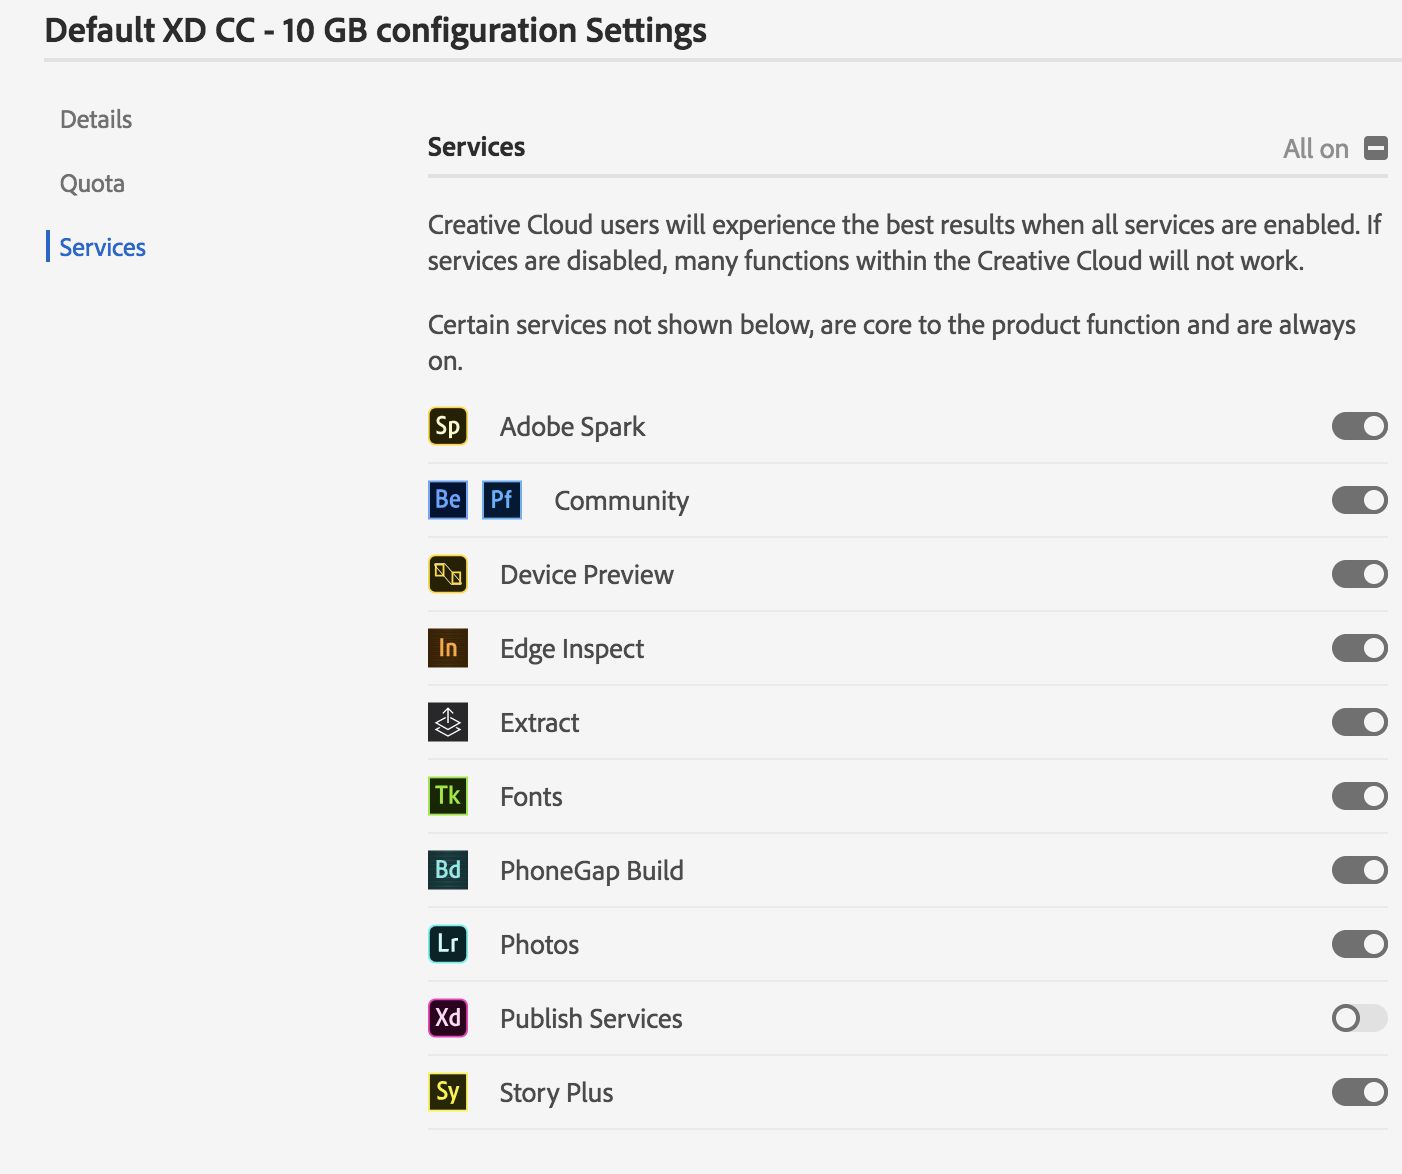Click the Xd Publish Services icon
This screenshot has width=1402, height=1174.
pyautogui.click(x=448, y=1018)
